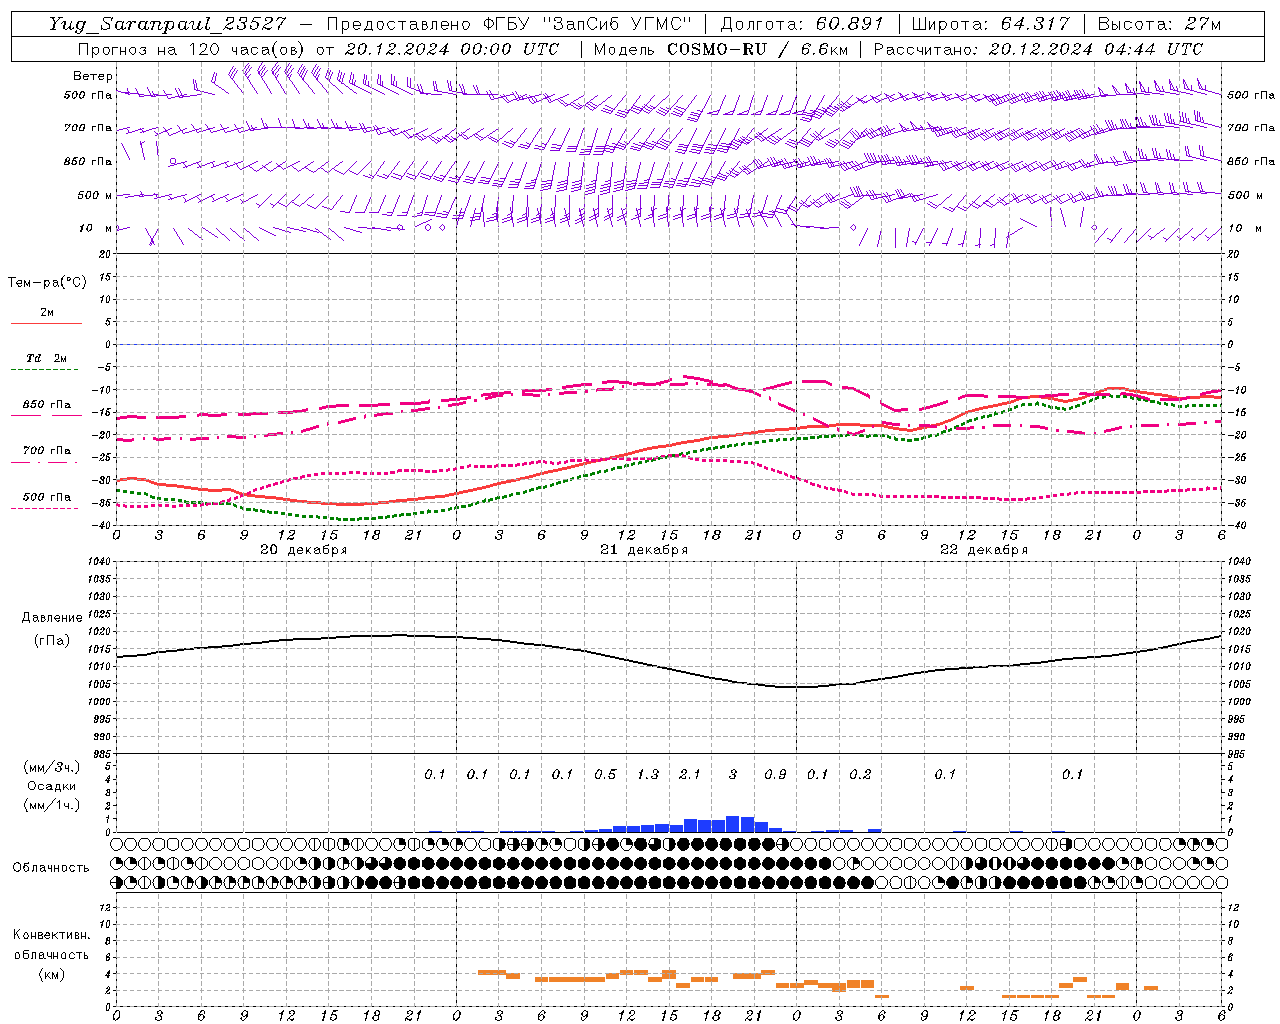This screenshot has width=1280, height=1024.
Task: Click the peak precipitation value "3"
Action: [733, 774]
